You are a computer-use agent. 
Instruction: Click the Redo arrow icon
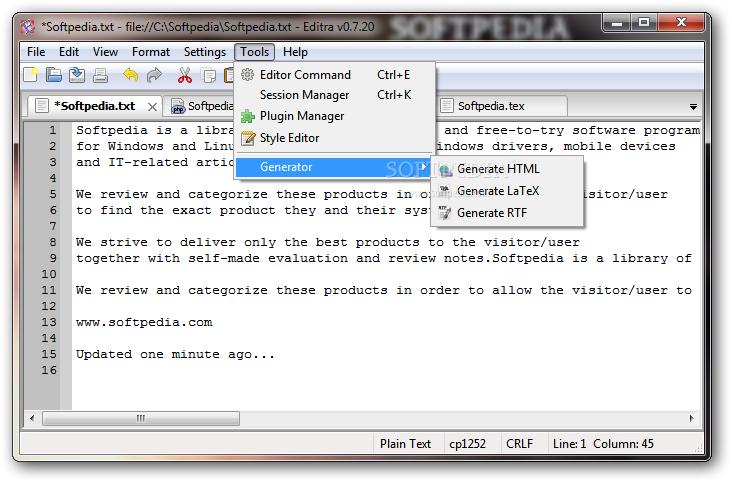pyautogui.click(x=154, y=75)
